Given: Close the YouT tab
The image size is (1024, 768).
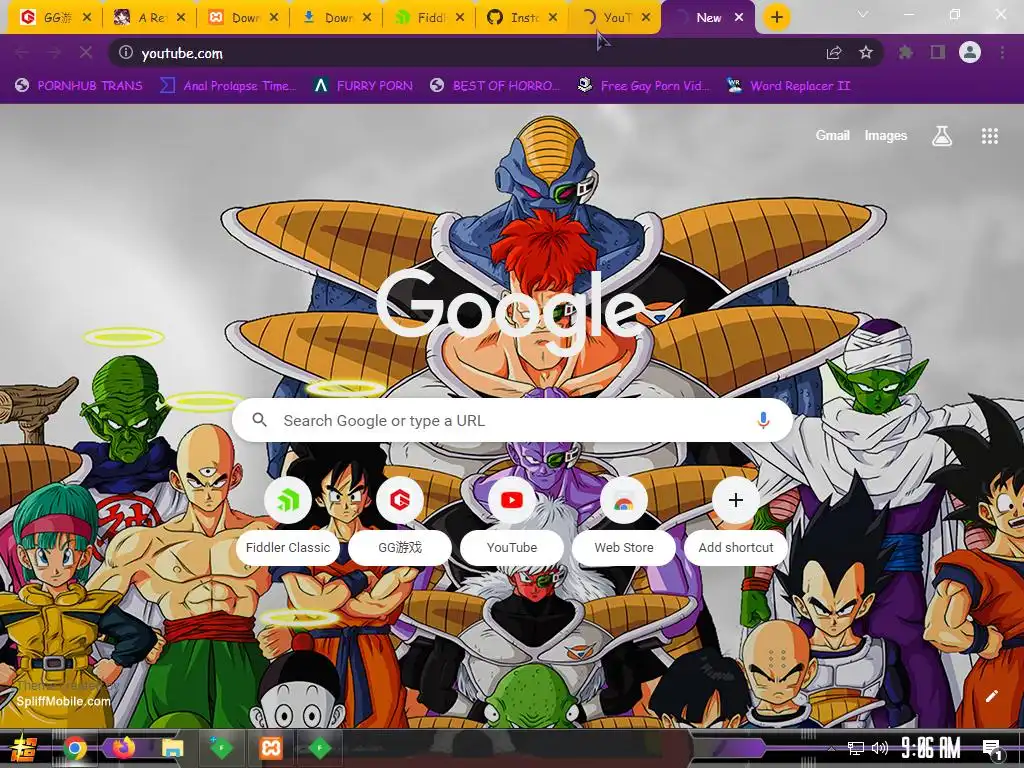Looking at the screenshot, I should pyautogui.click(x=646, y=18).
